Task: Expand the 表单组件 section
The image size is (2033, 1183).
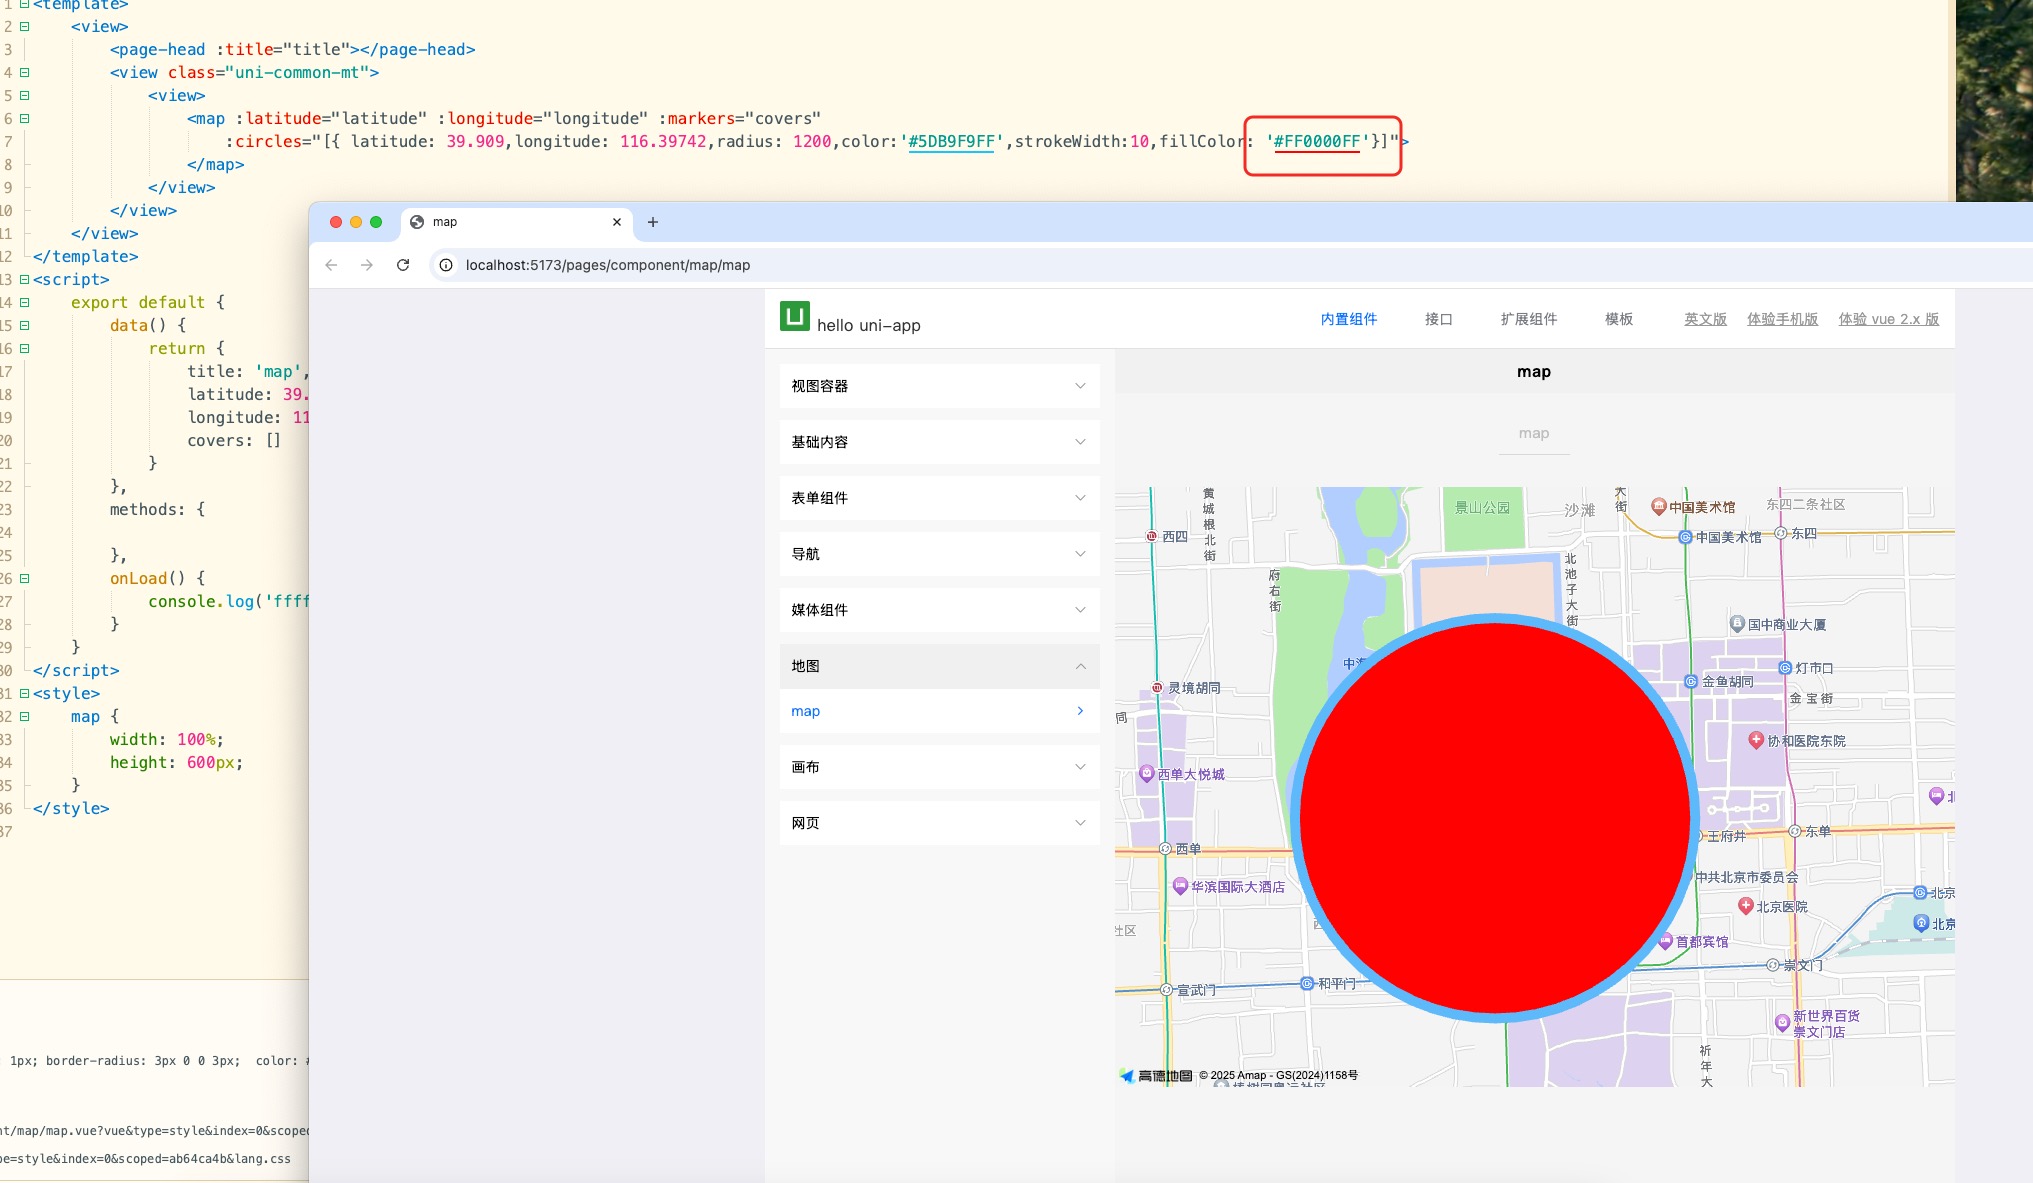Action: click(x=939, y=498)
